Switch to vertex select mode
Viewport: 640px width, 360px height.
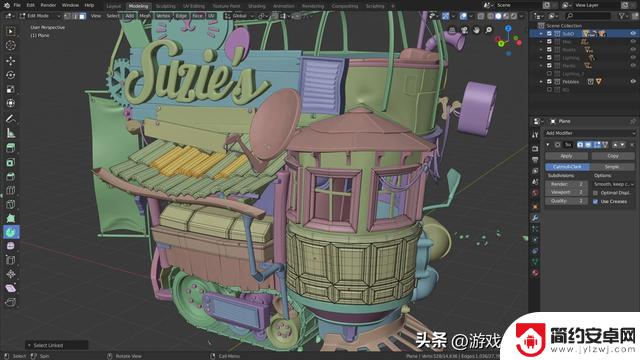pyautogui.click(x=67, y=16)
